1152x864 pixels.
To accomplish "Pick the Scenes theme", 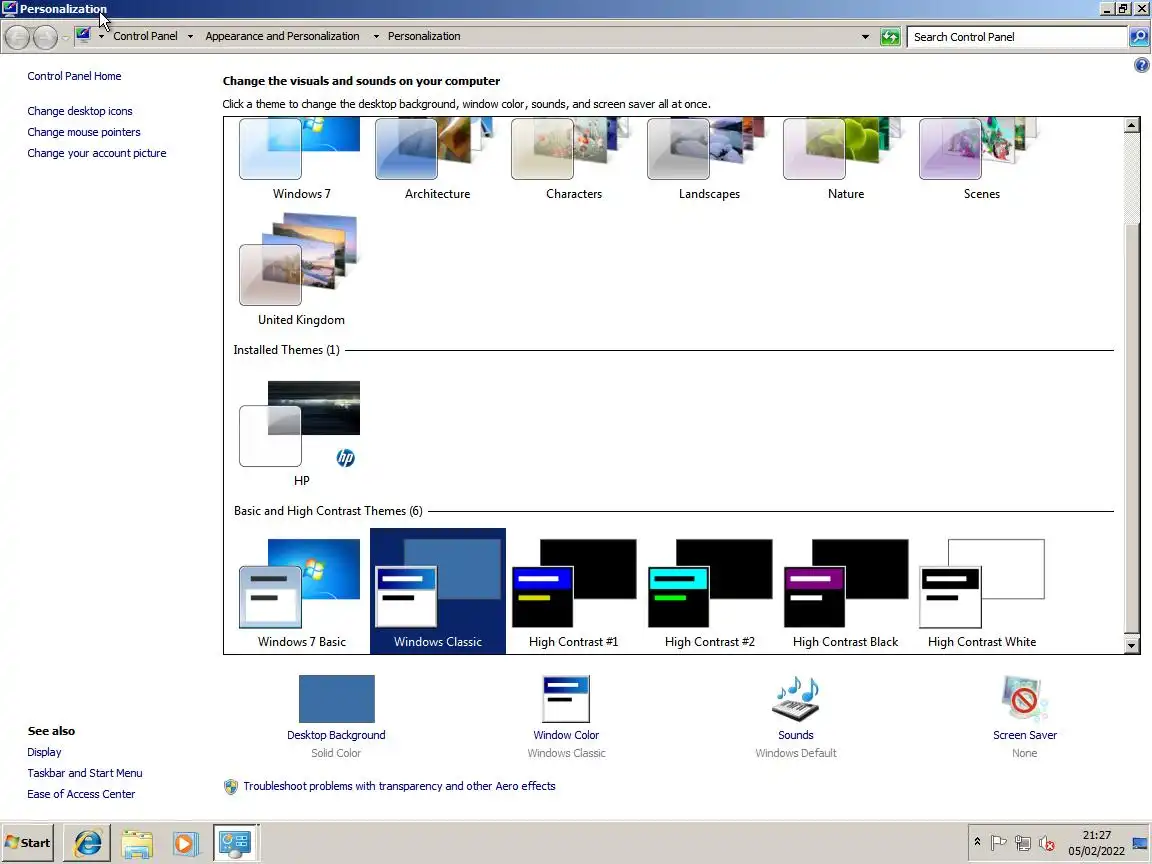I will [981, 159].
